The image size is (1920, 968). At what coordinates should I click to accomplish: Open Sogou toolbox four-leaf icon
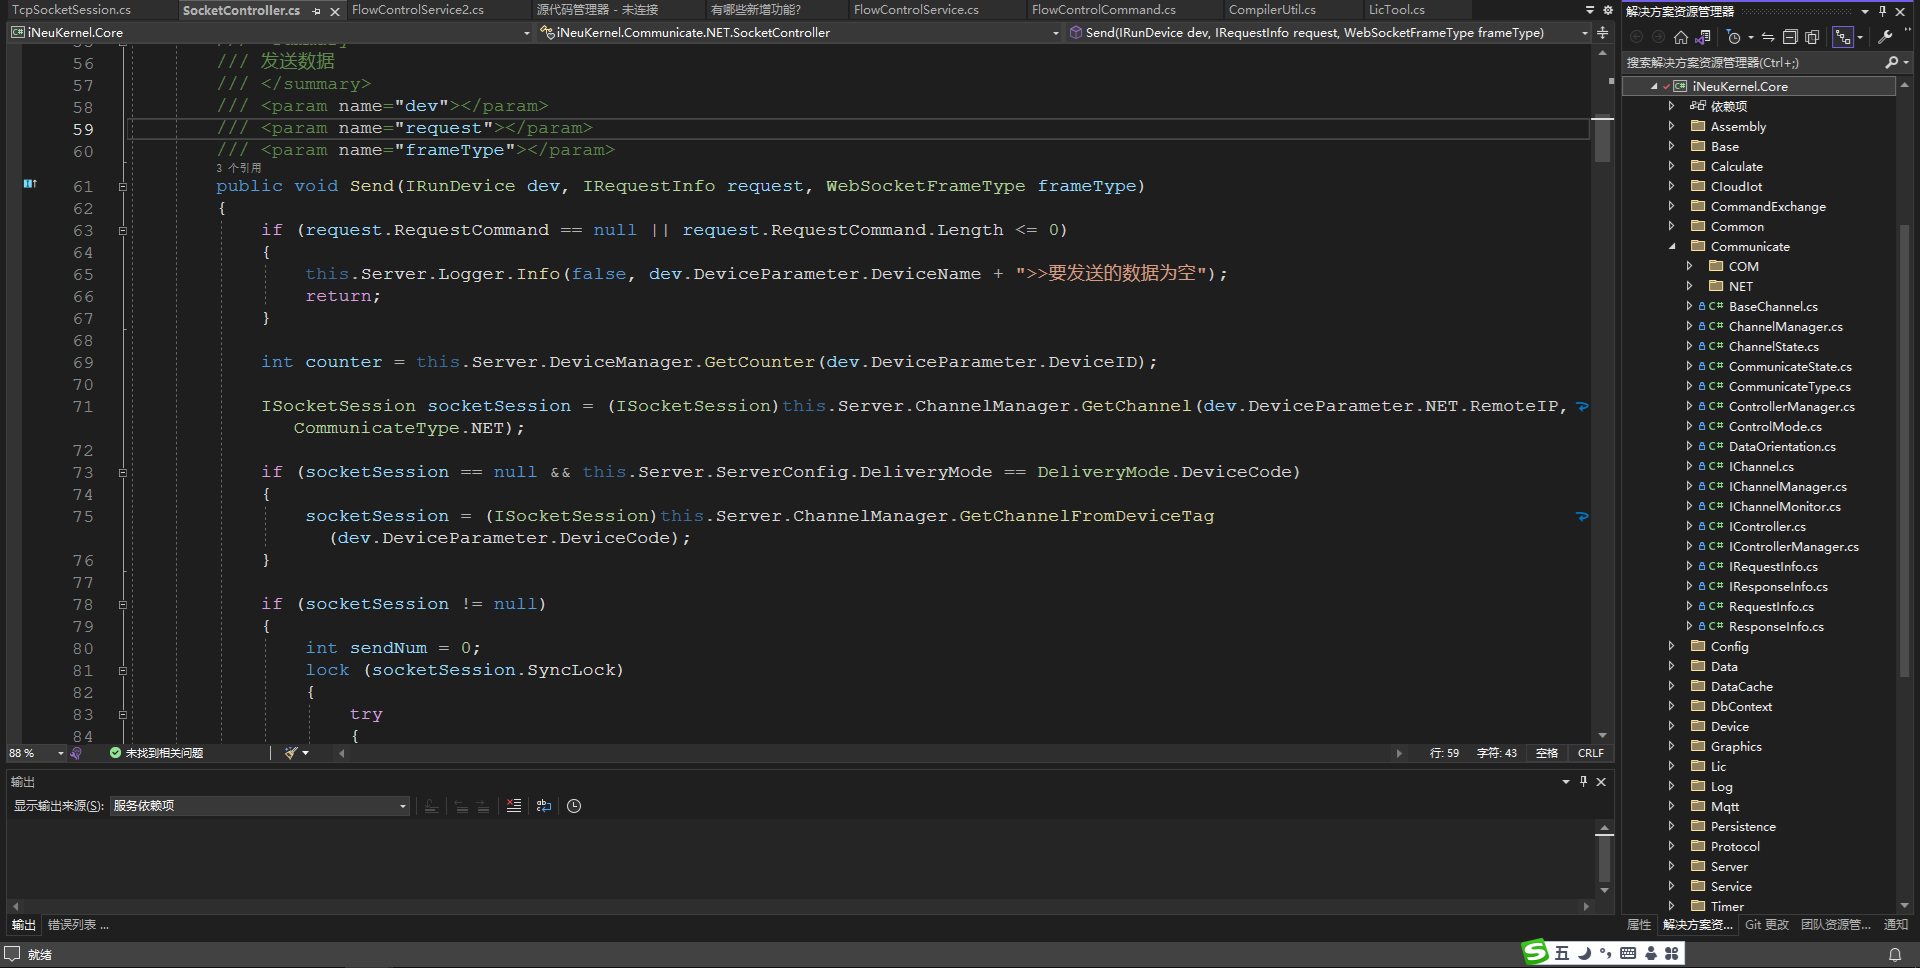click(1671, 953)
